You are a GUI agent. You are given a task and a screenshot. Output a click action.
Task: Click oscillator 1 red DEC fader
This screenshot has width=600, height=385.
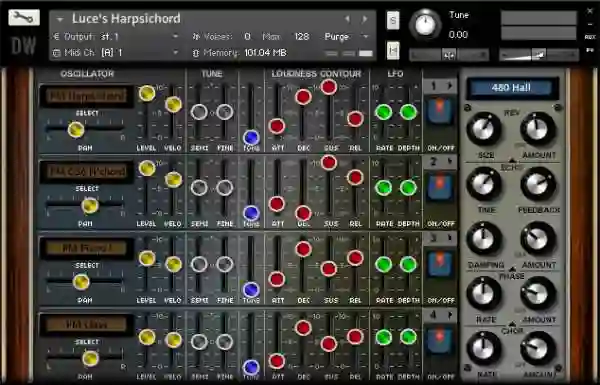point(303,97)
